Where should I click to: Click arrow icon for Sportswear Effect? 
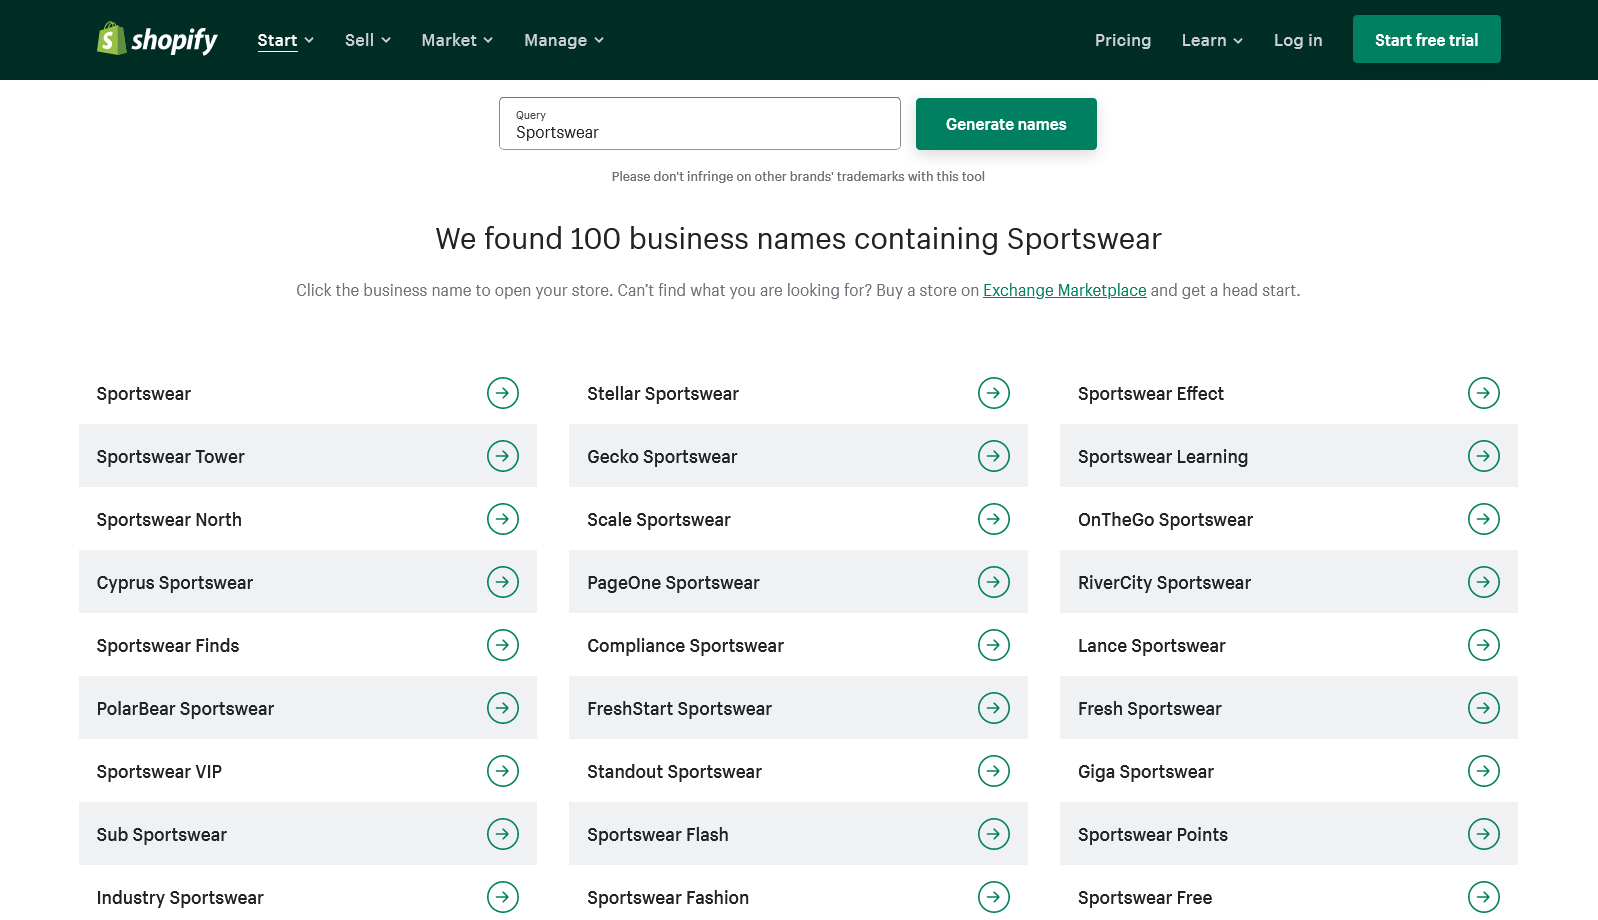(x=1483, y=393)
